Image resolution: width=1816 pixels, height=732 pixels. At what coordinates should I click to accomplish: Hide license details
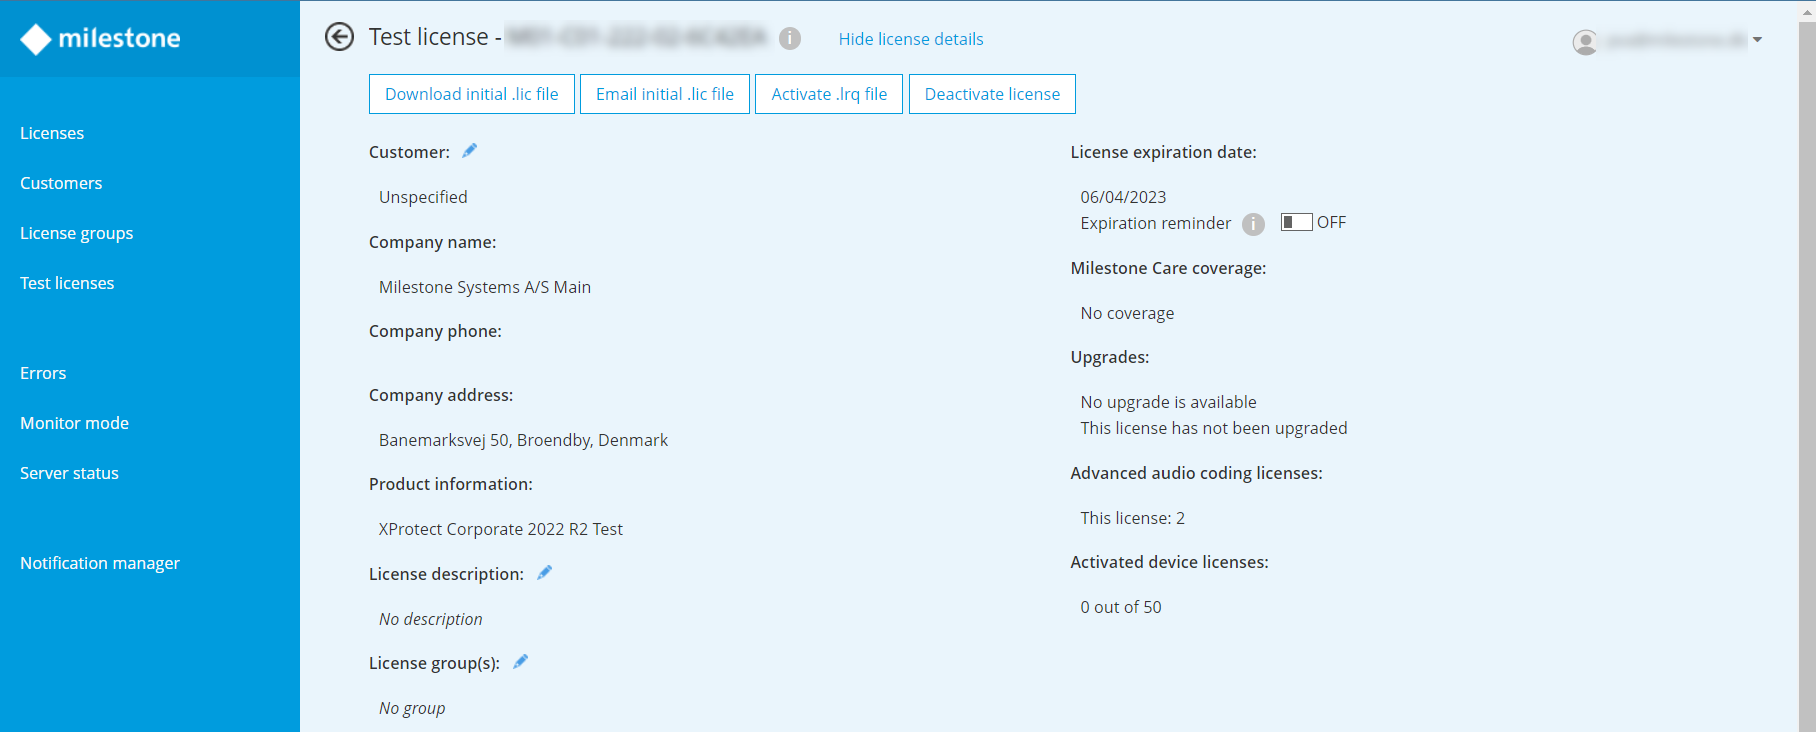tap(910, 39)
